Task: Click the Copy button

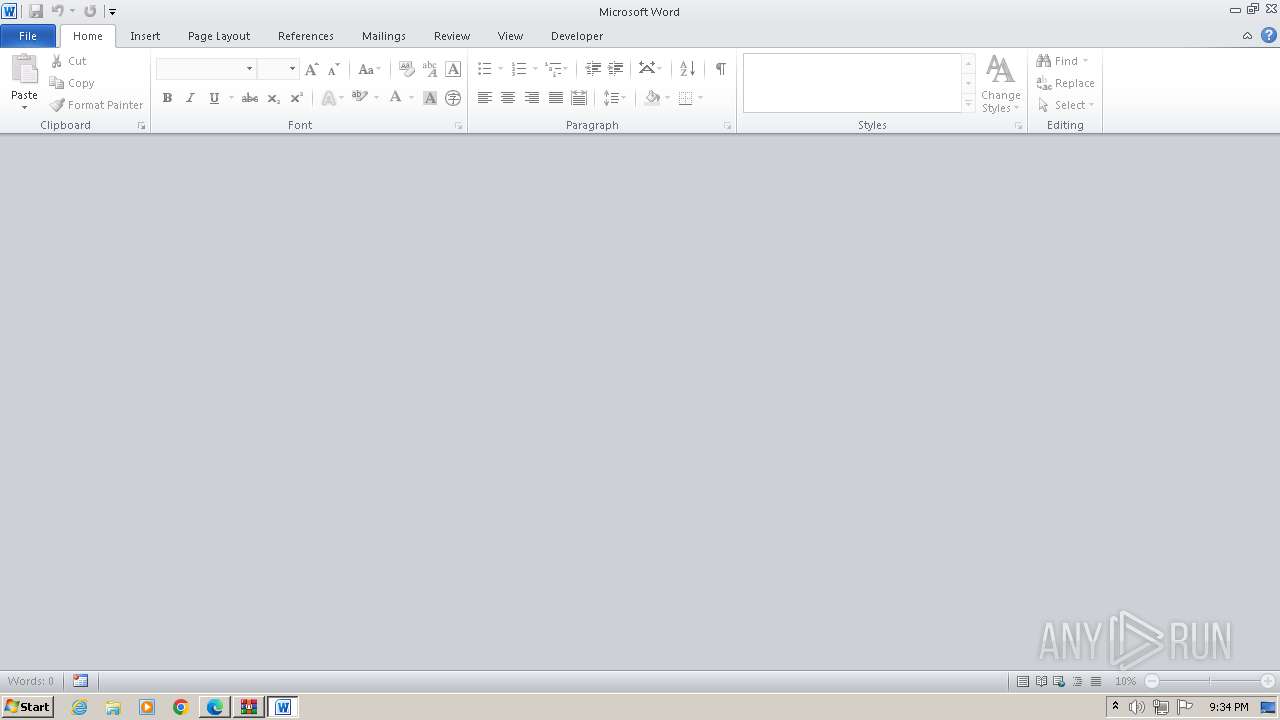Action: point(72,83)
